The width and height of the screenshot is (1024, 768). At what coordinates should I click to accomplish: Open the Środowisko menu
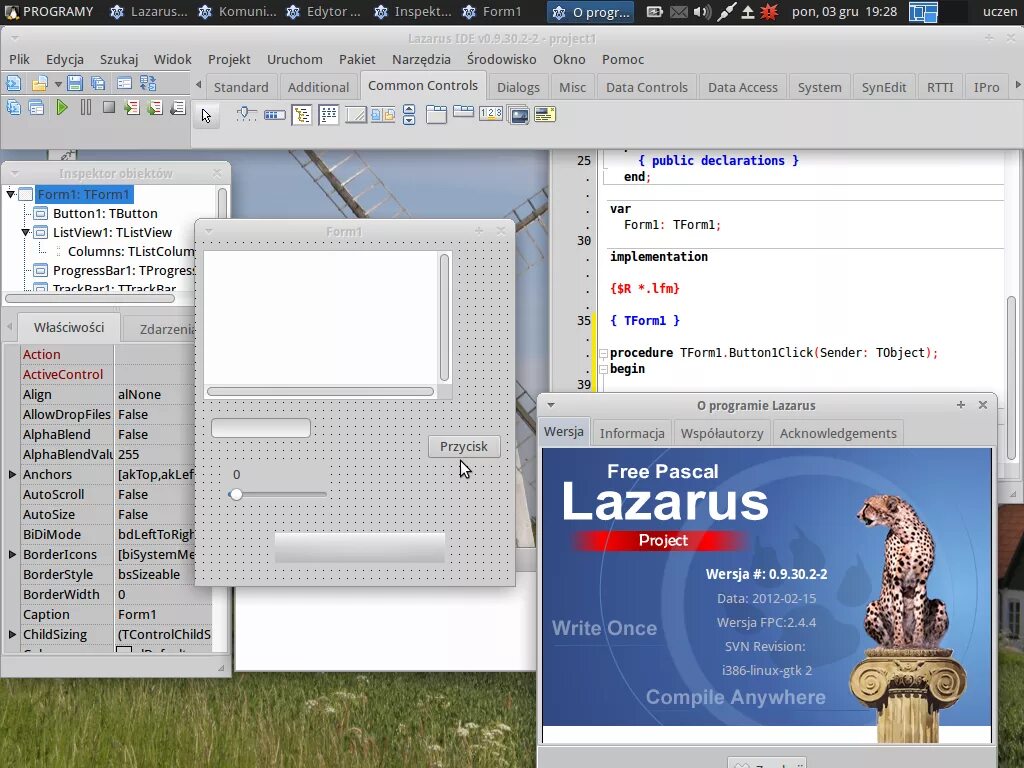coord(502,59)
